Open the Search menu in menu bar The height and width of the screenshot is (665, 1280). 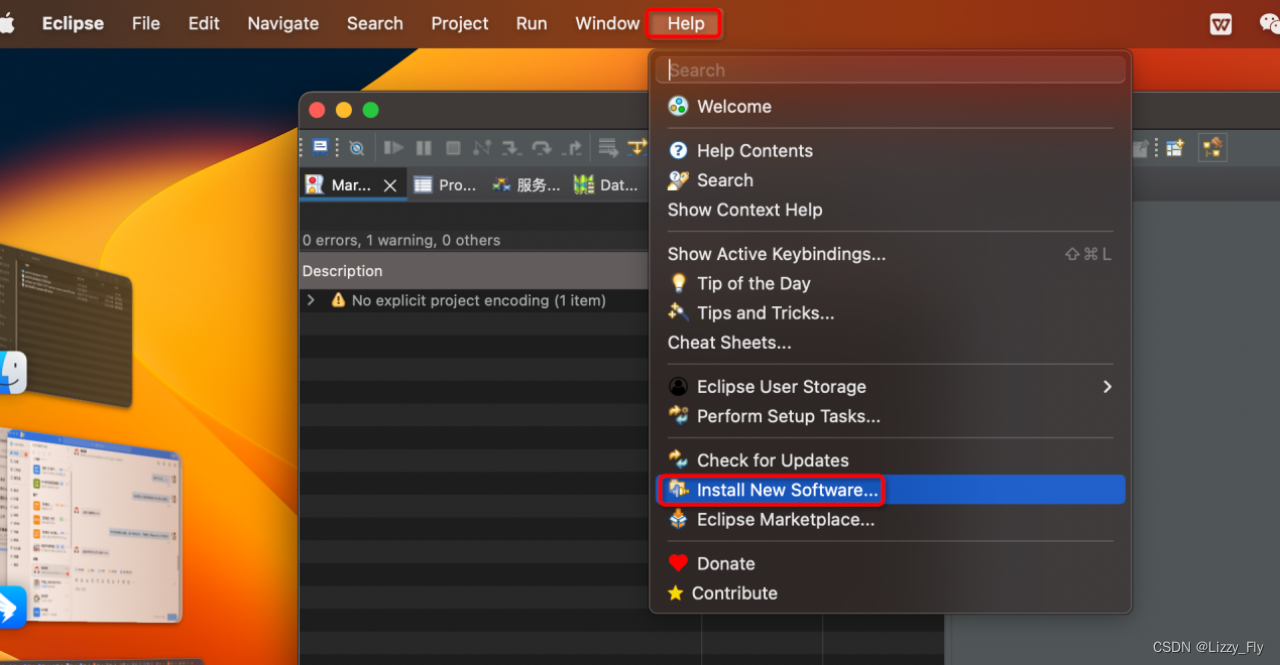[375, 23]
